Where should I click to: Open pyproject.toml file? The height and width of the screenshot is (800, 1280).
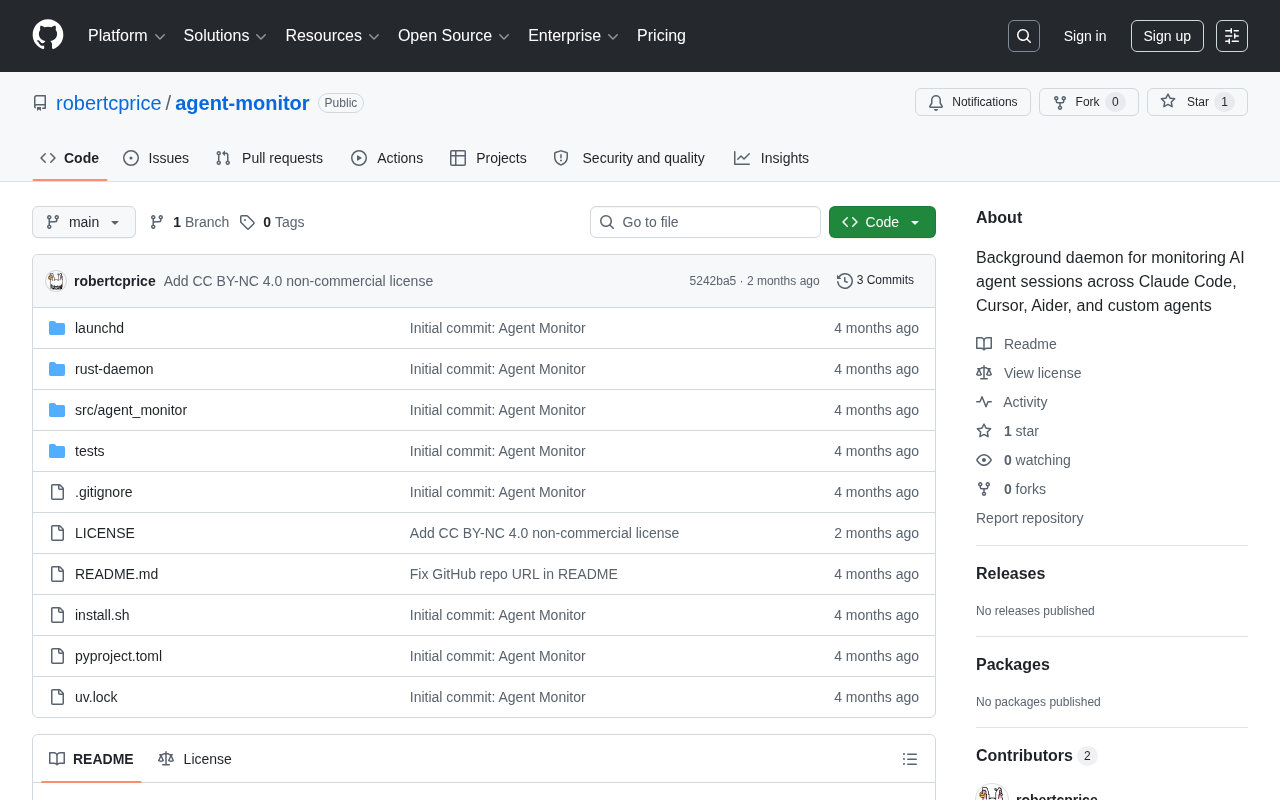click(118, 656)
